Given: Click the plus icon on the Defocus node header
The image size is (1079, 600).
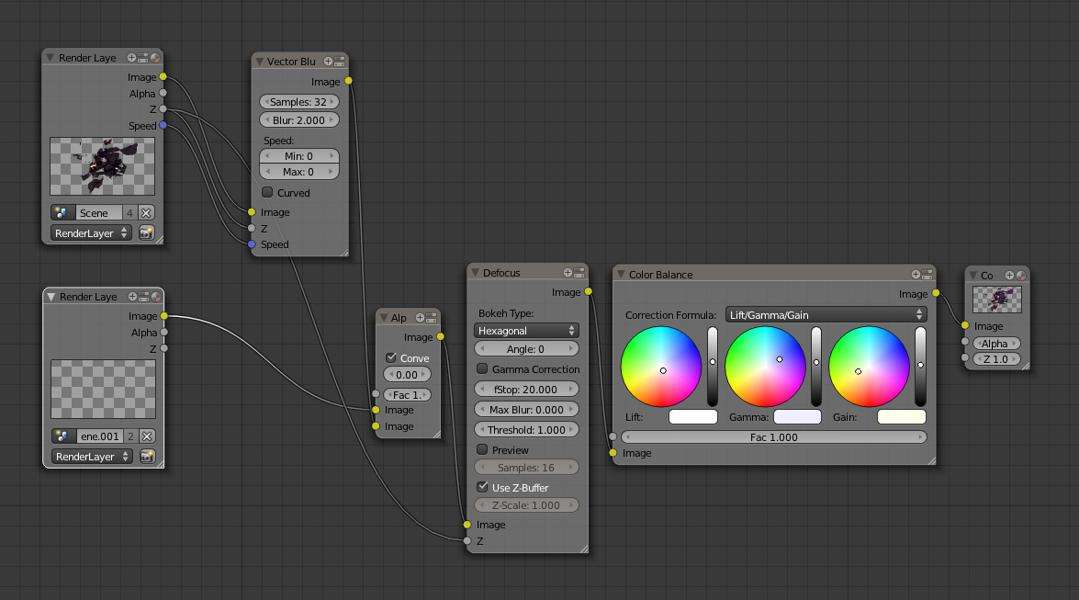Looking at the screenshot, I should (568, 270).
